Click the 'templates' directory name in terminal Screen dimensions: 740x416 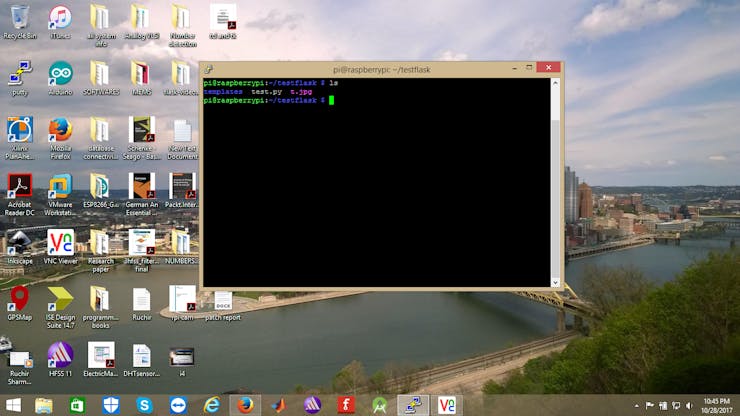point(223,92)
